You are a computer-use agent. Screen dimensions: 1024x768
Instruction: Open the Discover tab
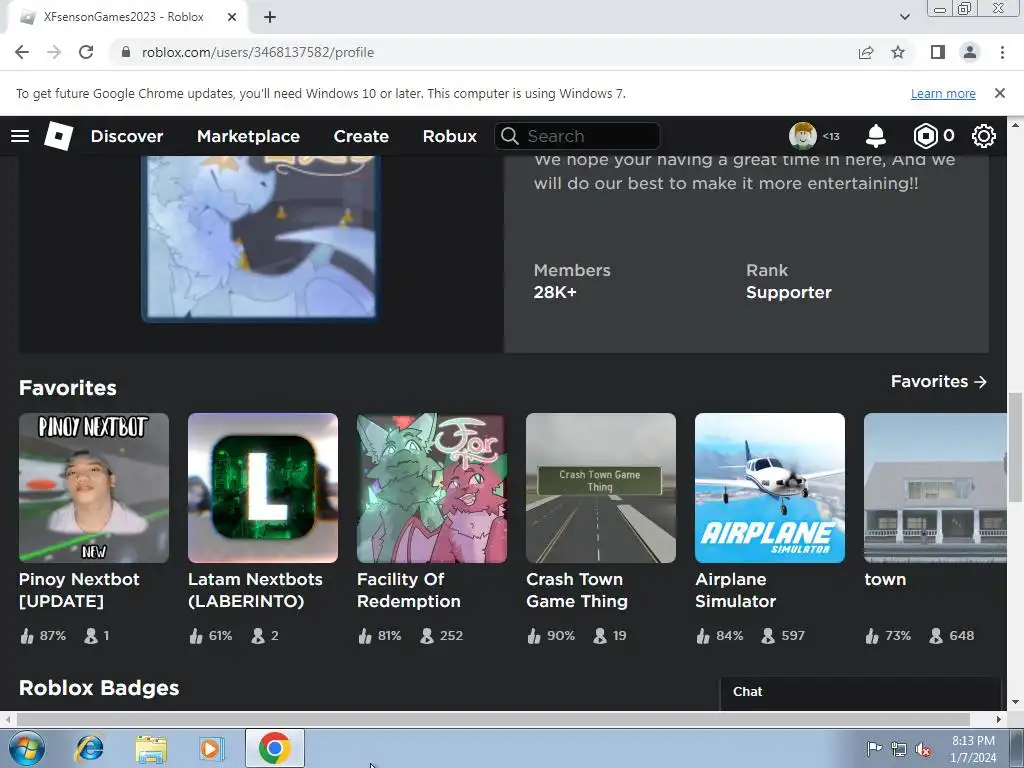(x=127, y=136)
